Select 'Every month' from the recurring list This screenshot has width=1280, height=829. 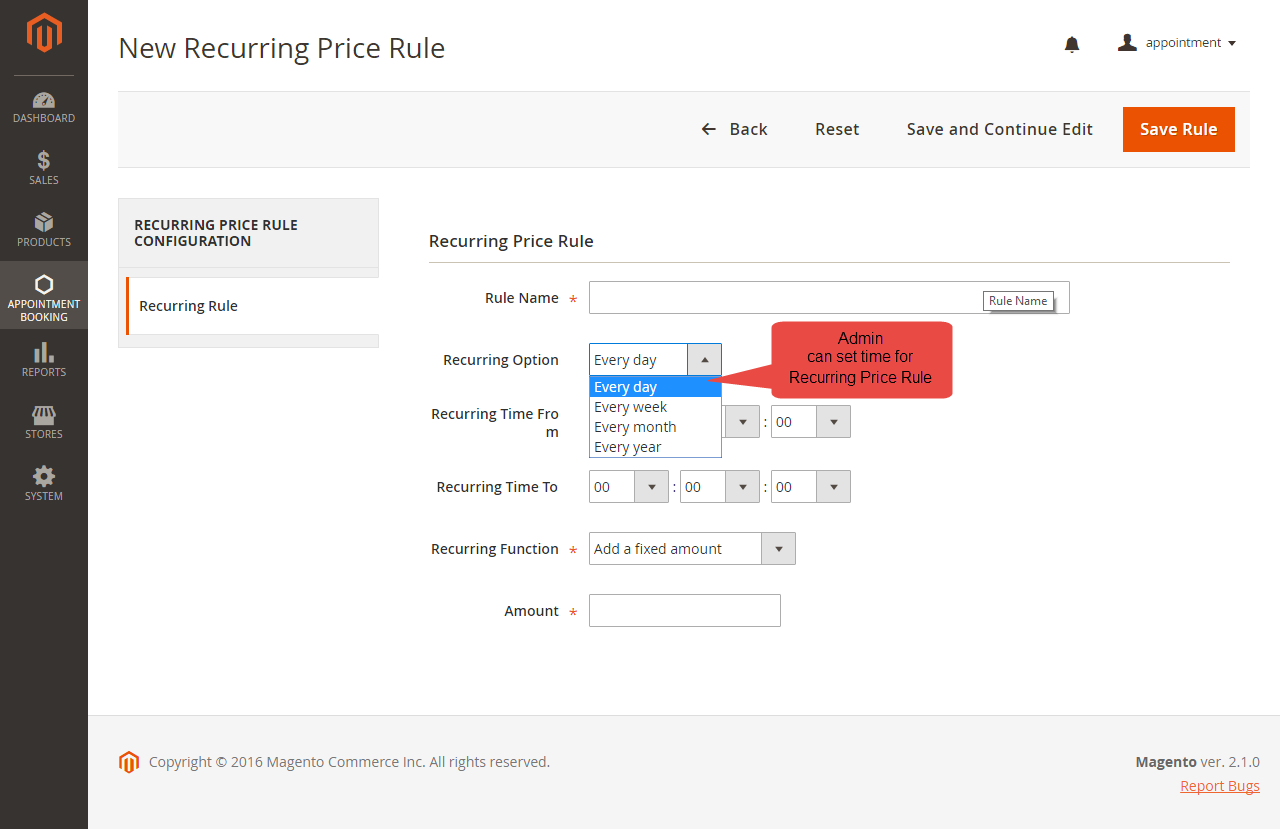[x=635, y=427]
